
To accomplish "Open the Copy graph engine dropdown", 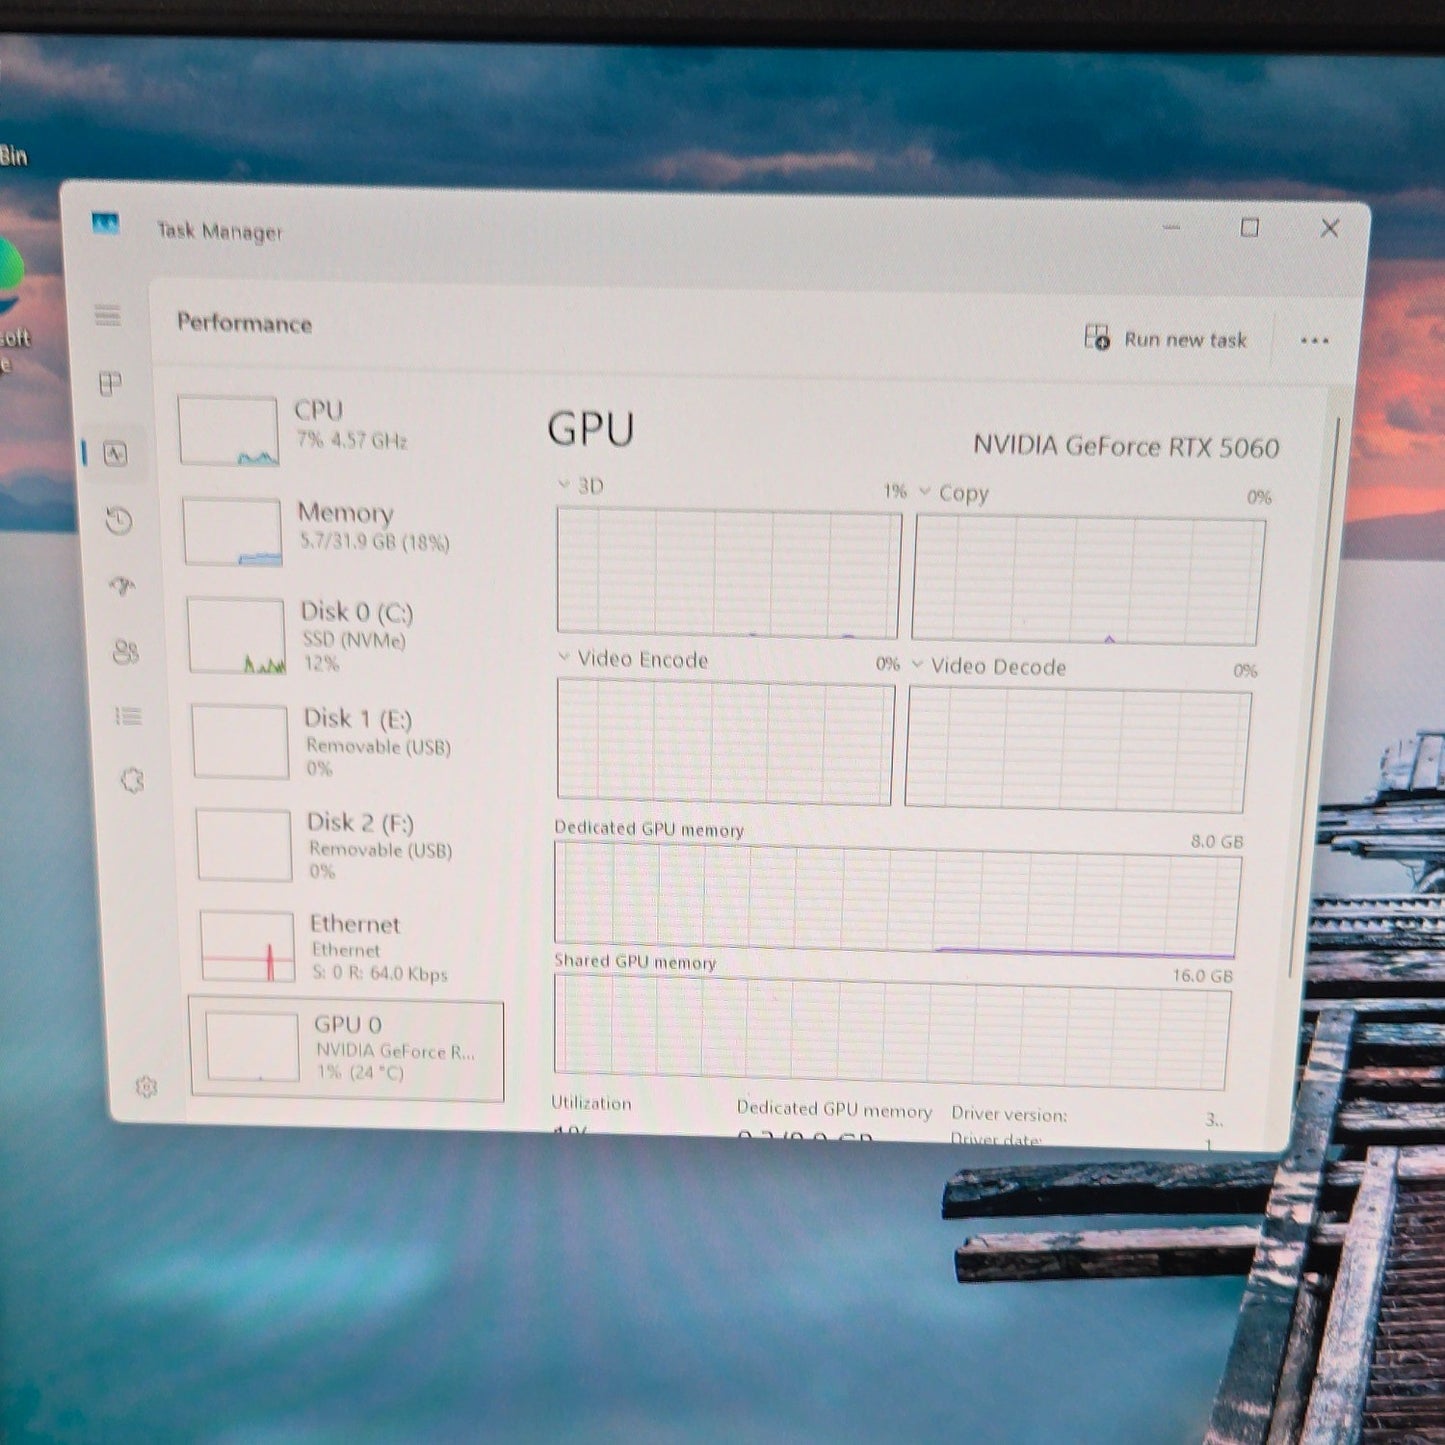I will (x=924, y=491).
